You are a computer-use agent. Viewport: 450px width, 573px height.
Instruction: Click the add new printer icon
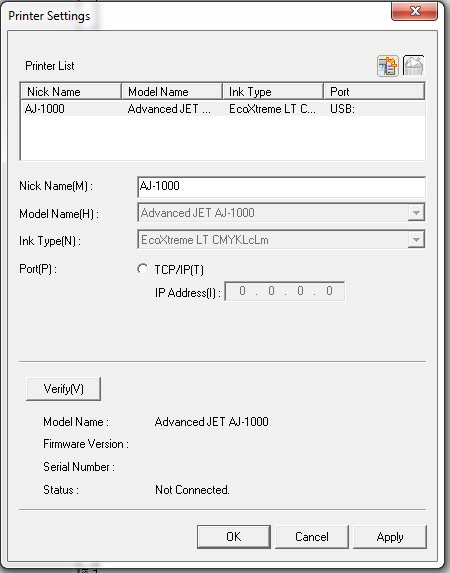coord(387,66)
